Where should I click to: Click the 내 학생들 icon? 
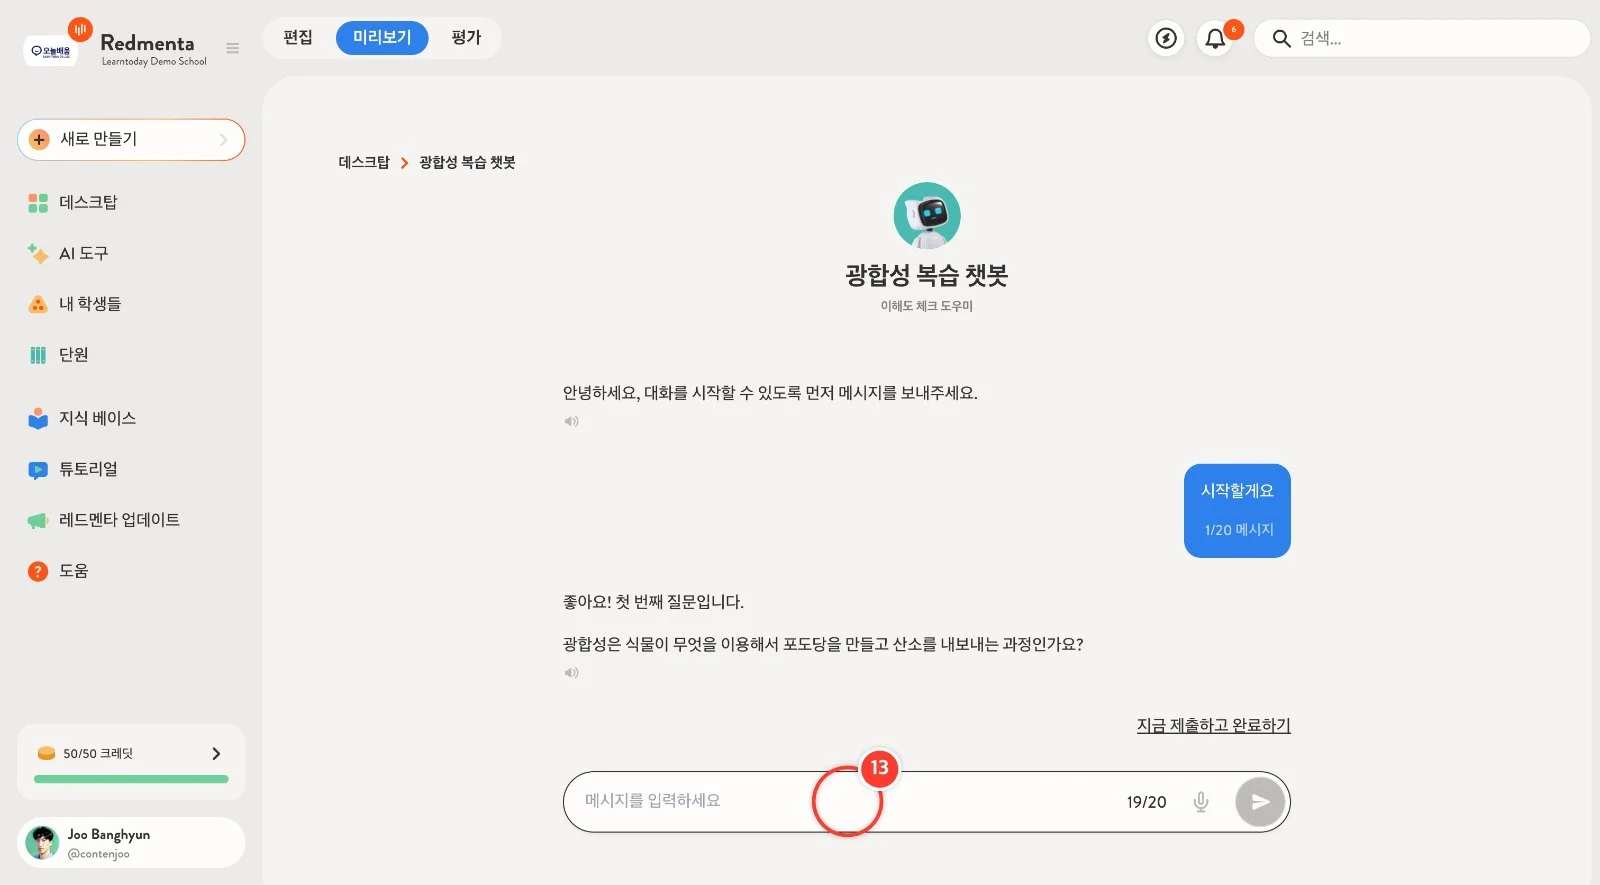[38, 304]
